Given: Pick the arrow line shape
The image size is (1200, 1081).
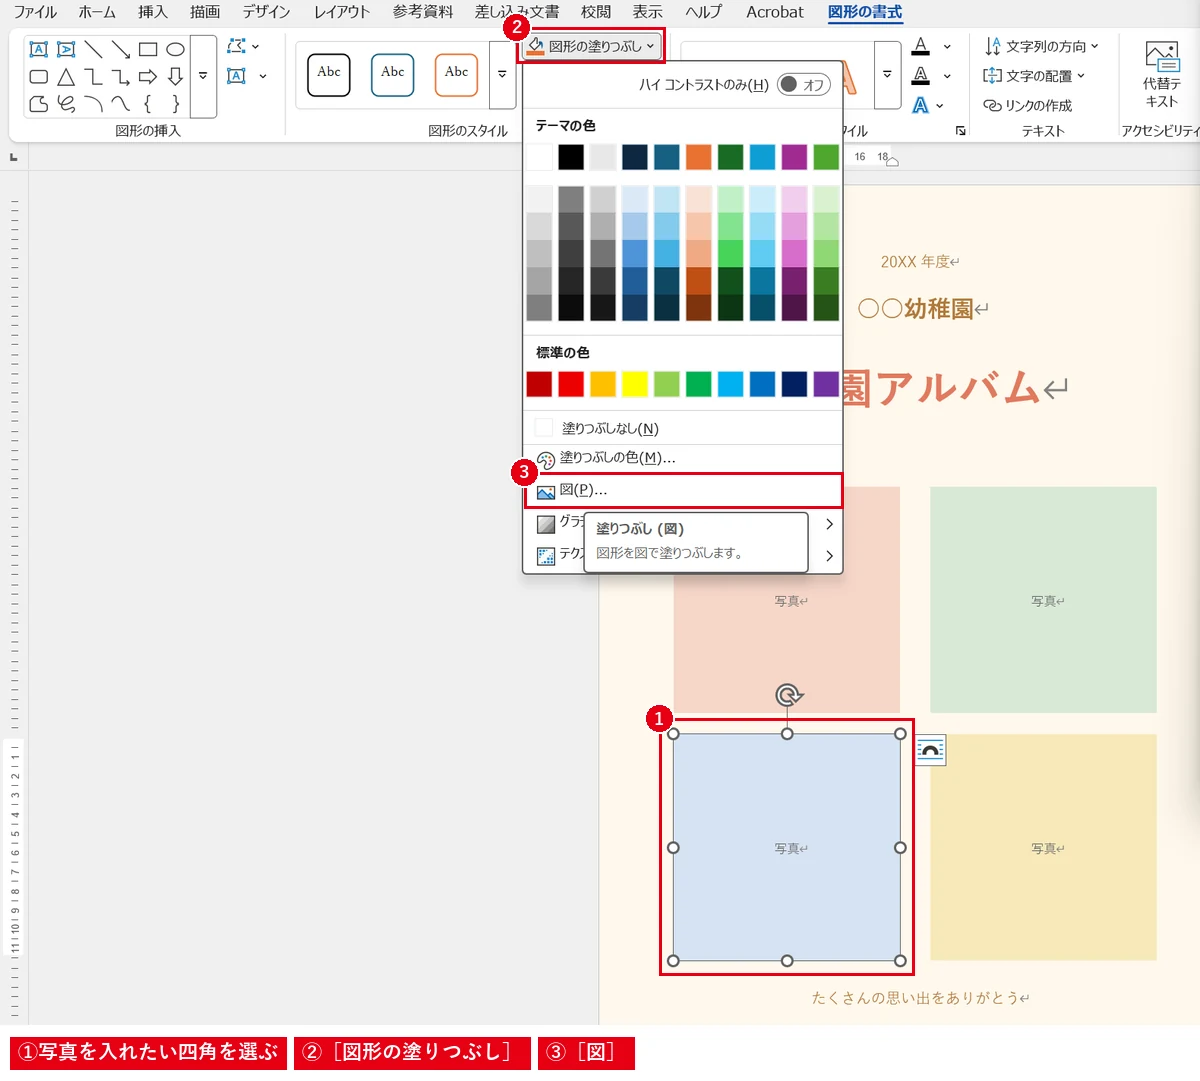Looking at the screenshot, I should (x=121, y=49).
